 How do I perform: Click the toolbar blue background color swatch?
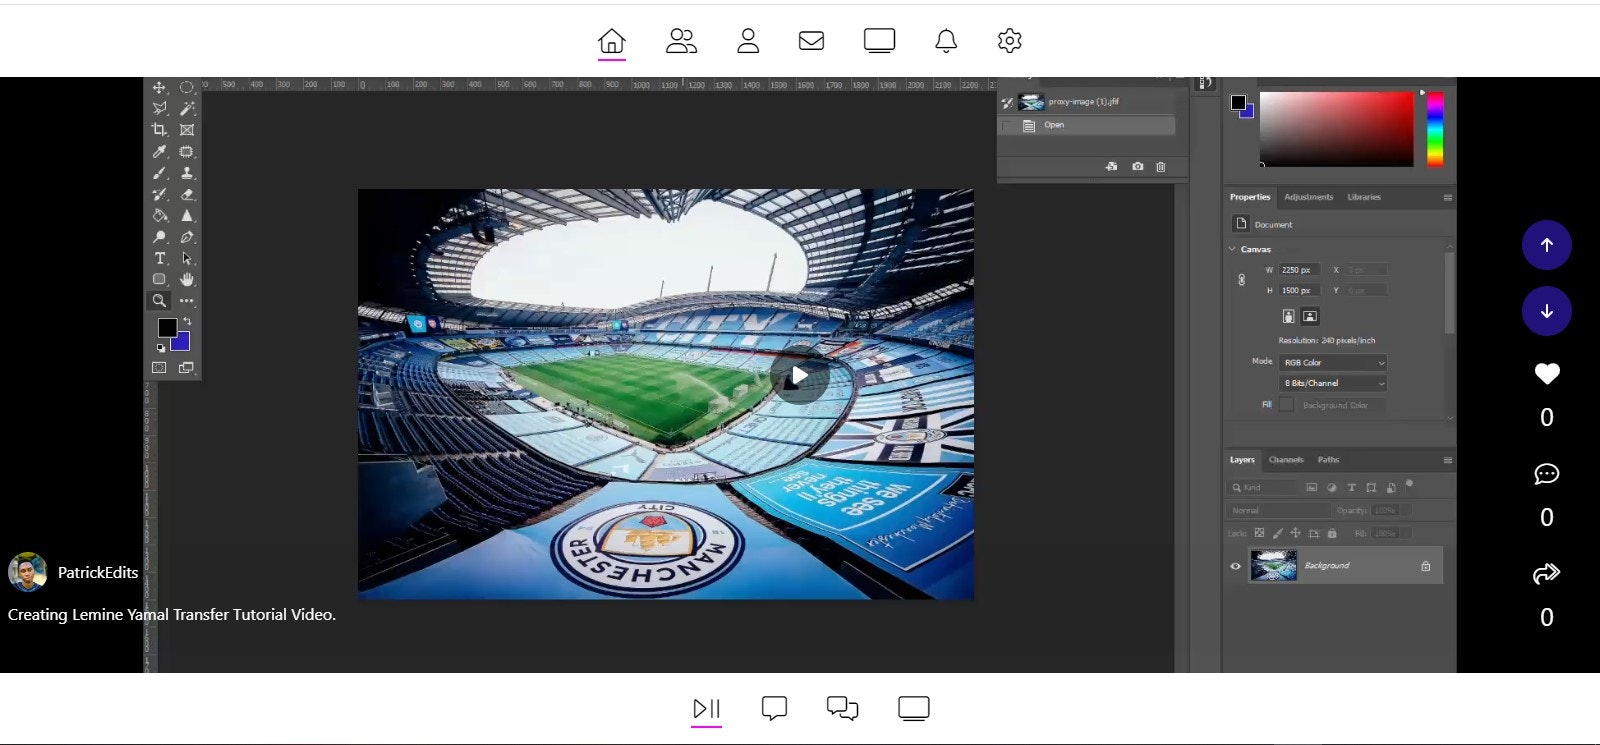coord(182,344)
